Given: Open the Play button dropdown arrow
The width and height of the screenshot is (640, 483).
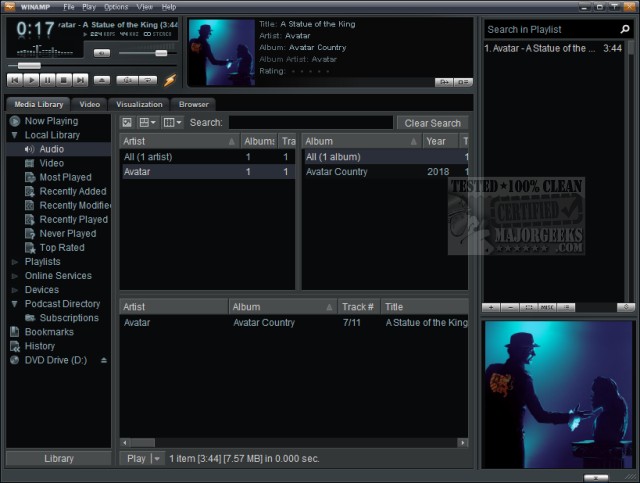Looking at the screenshot, I should click(158, 459).
